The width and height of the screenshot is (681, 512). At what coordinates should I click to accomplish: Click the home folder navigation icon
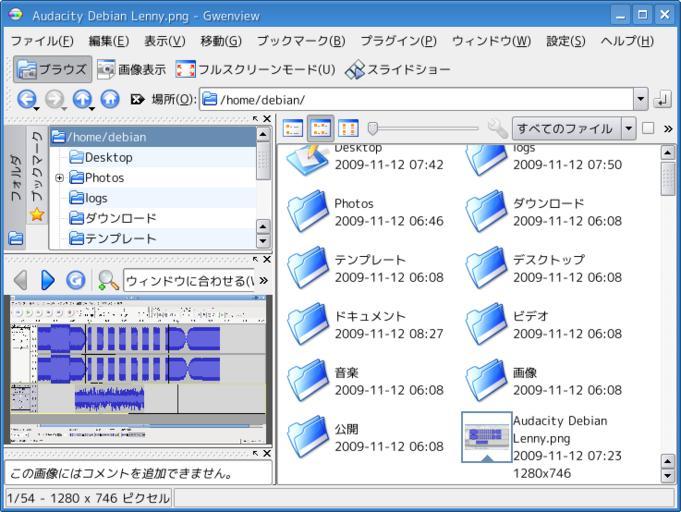pos(109,100)
